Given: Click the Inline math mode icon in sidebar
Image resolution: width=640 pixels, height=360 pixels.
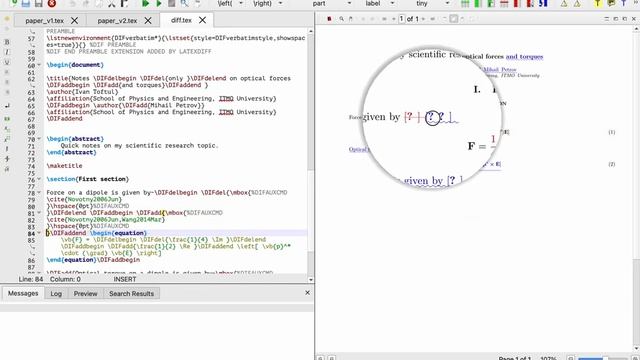Looking at the screenshot, I should (7, 119).
